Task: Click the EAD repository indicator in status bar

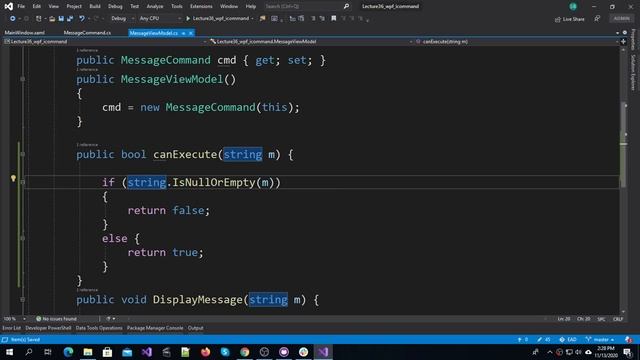Action: tap(568, 340)
